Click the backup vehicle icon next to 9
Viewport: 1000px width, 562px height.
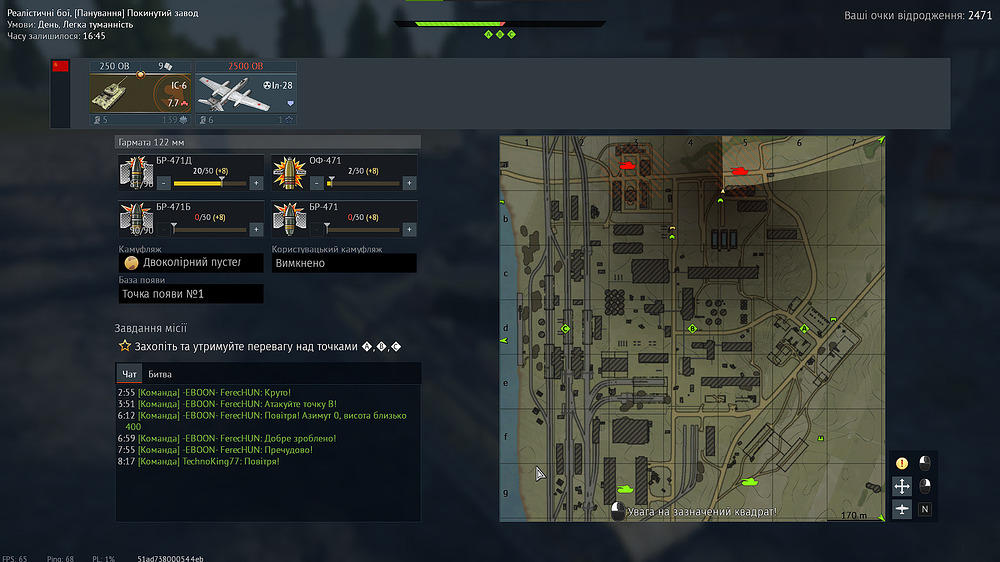pos(168,66)
